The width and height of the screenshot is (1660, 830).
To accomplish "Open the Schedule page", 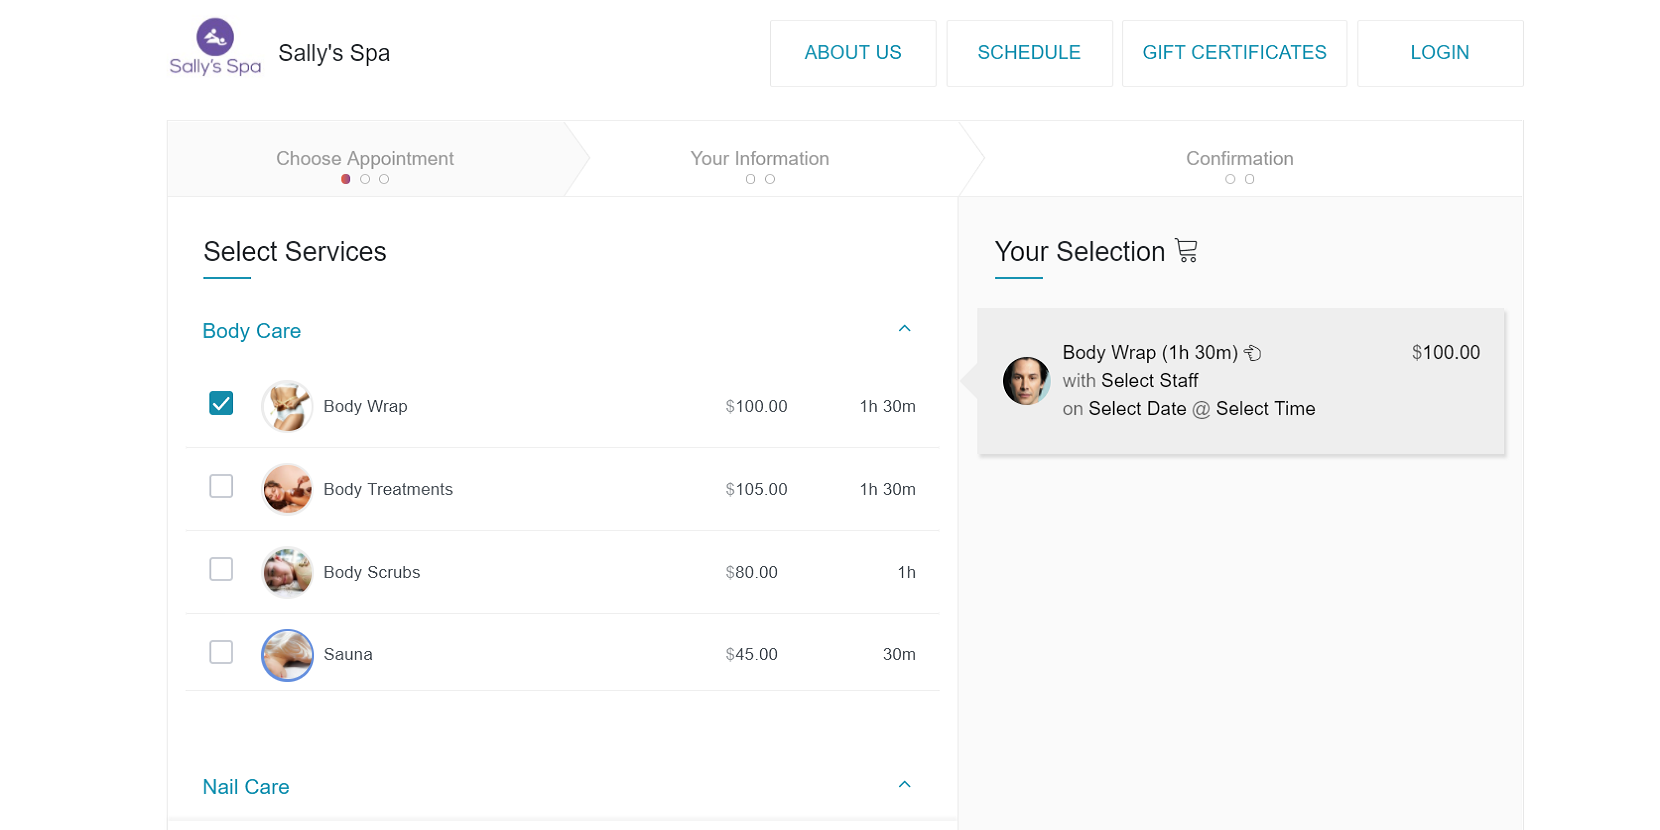I will tap(1029, 53).
